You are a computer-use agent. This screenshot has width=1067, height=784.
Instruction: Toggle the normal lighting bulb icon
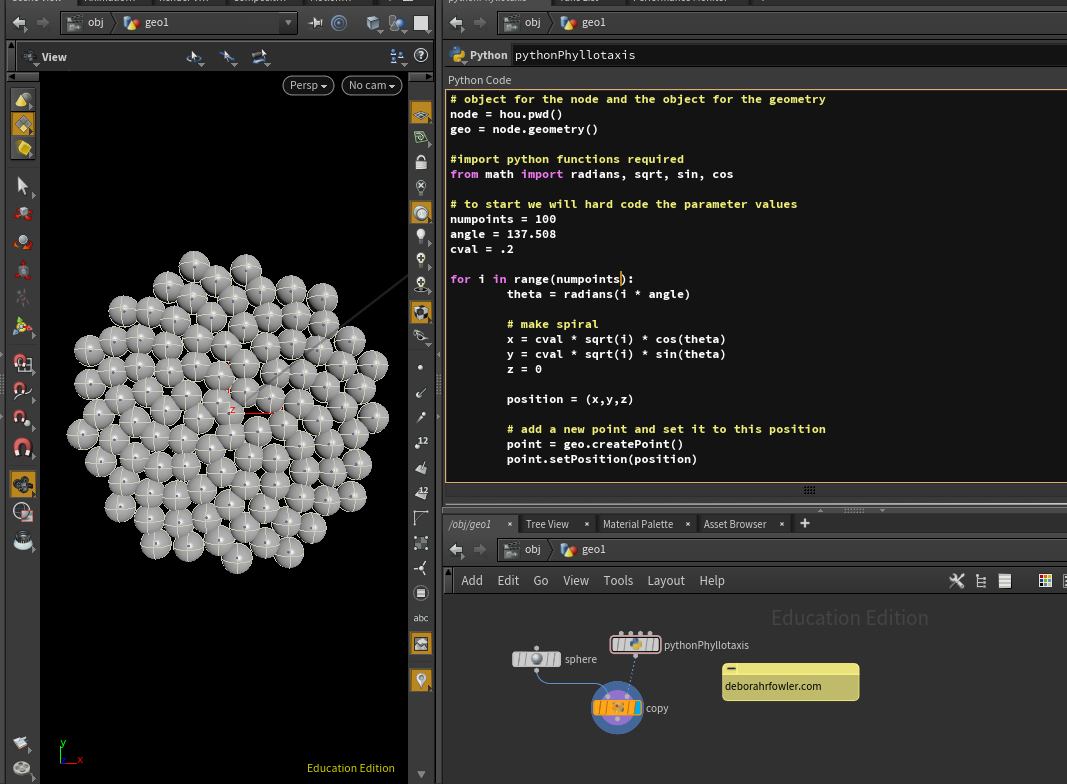tap(421, 235)
